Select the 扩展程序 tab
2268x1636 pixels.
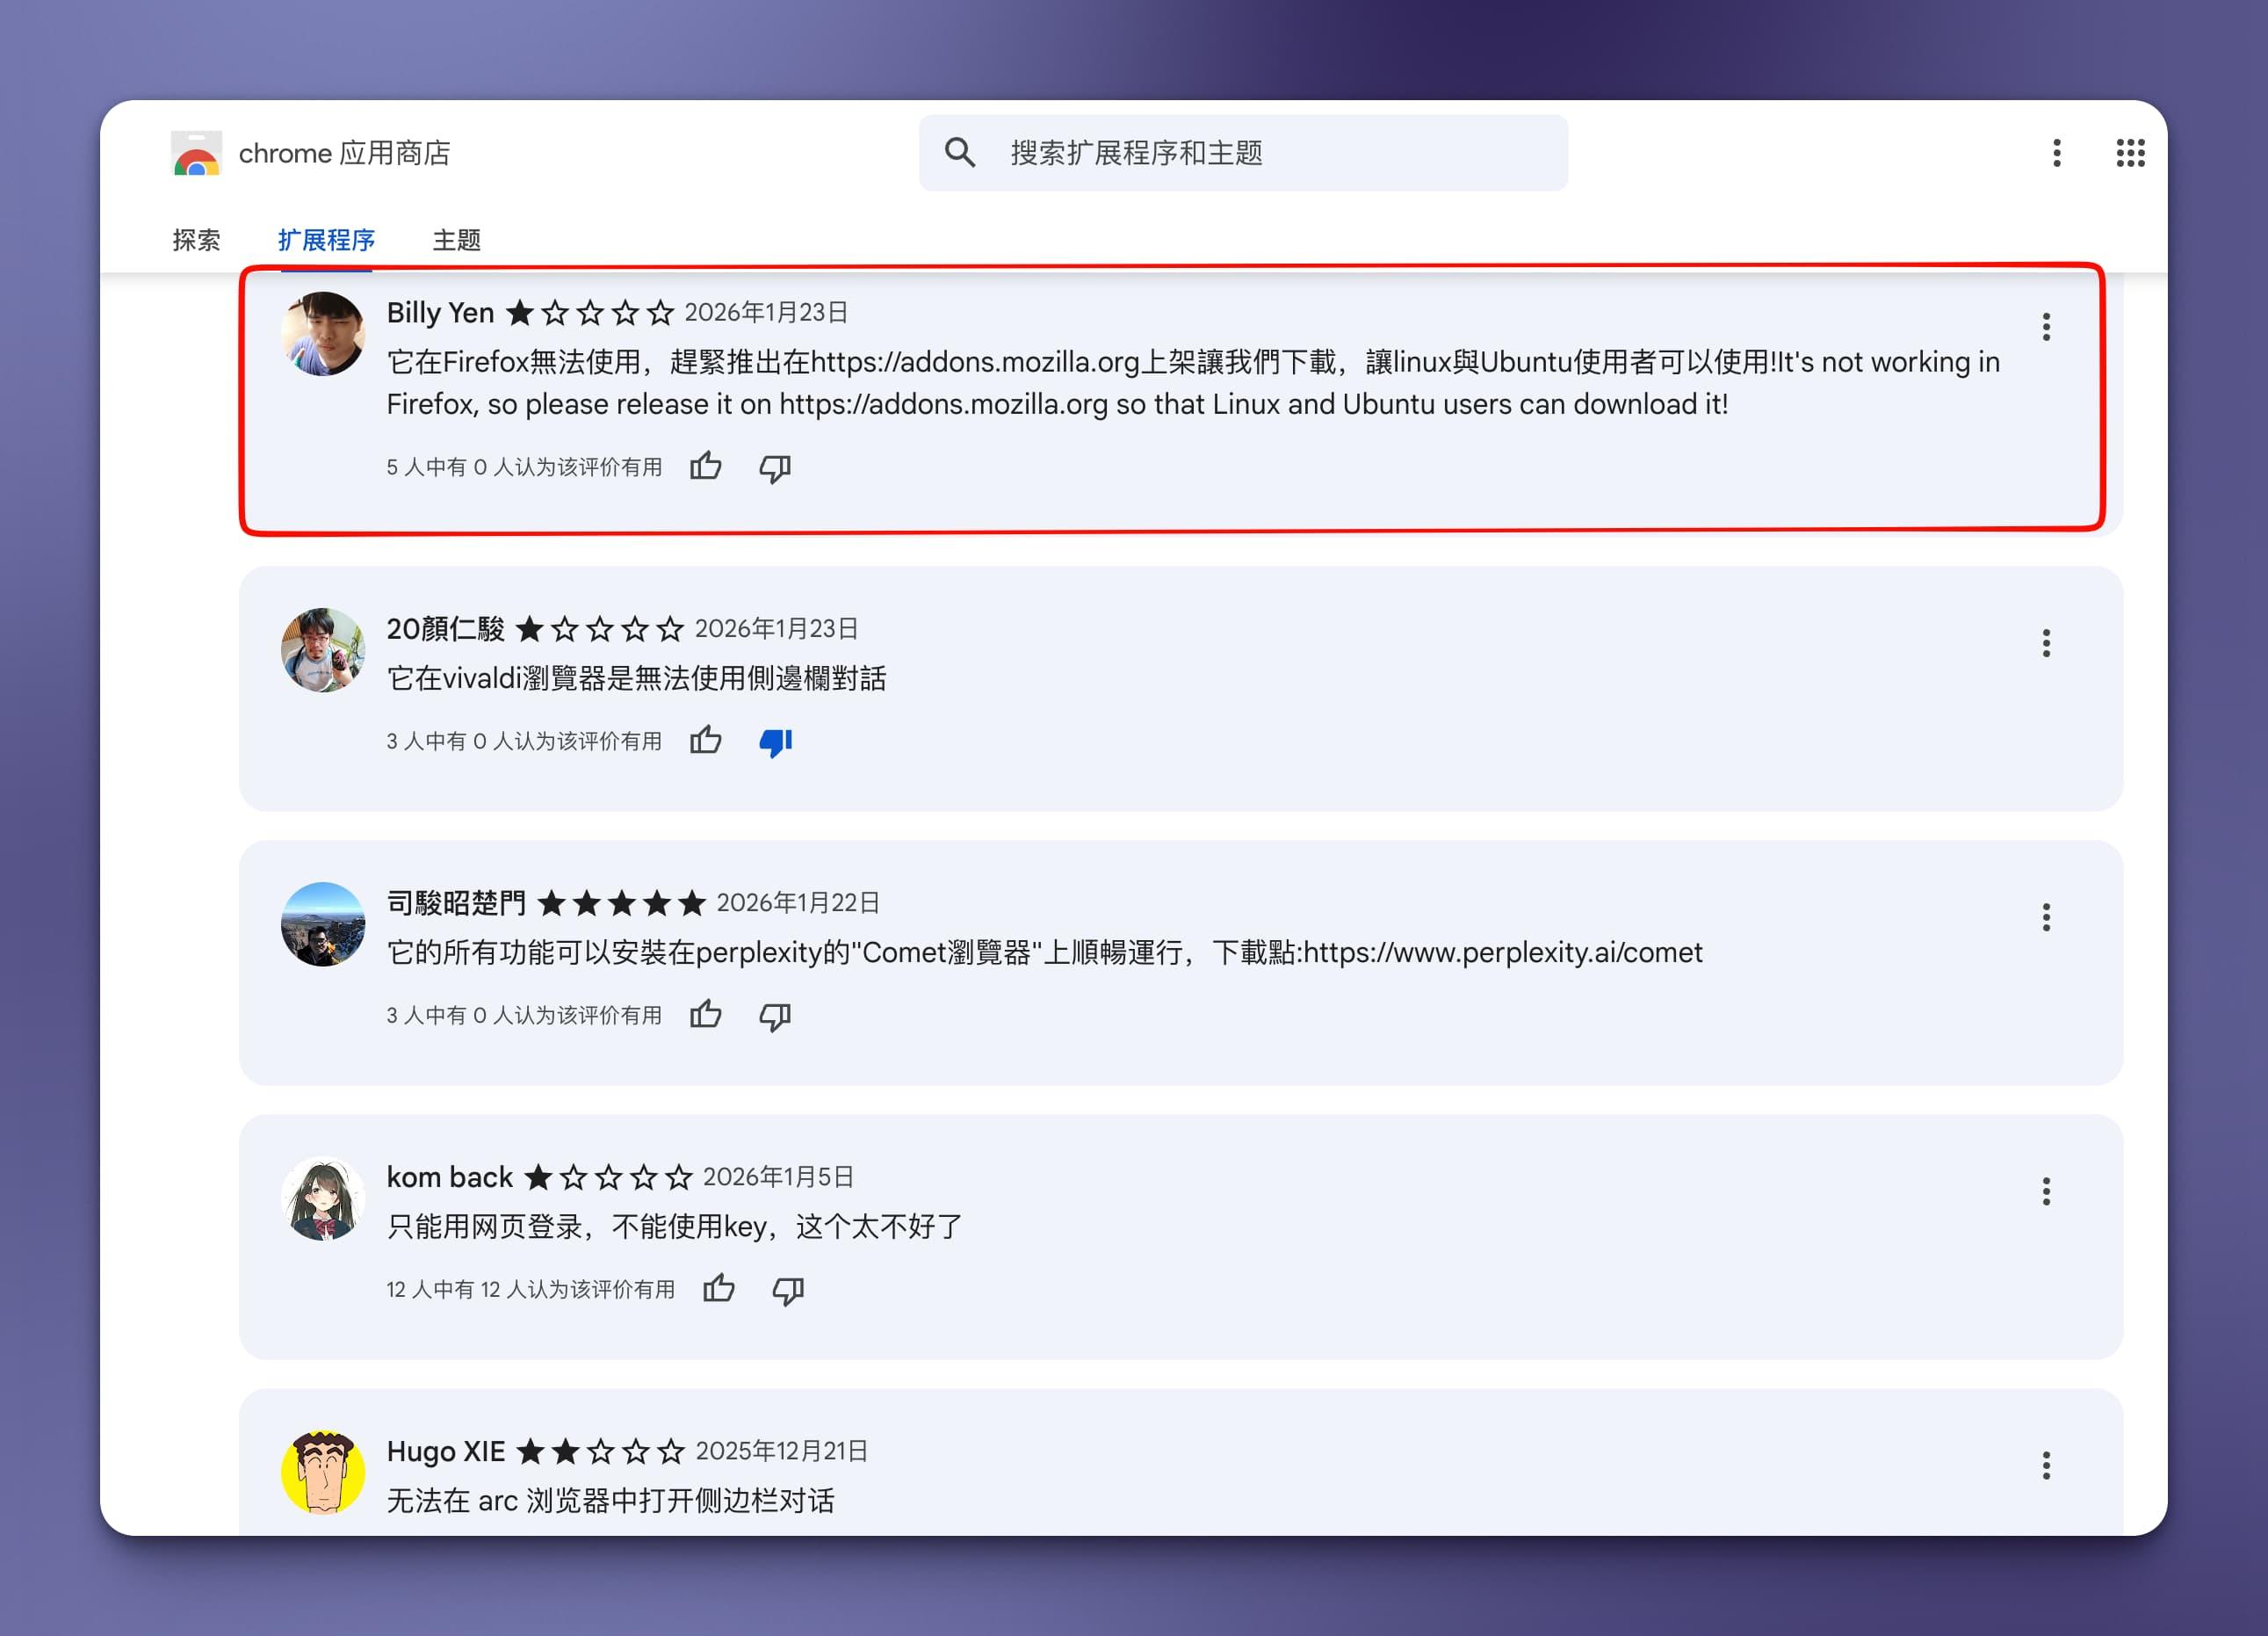click(326, 240)
